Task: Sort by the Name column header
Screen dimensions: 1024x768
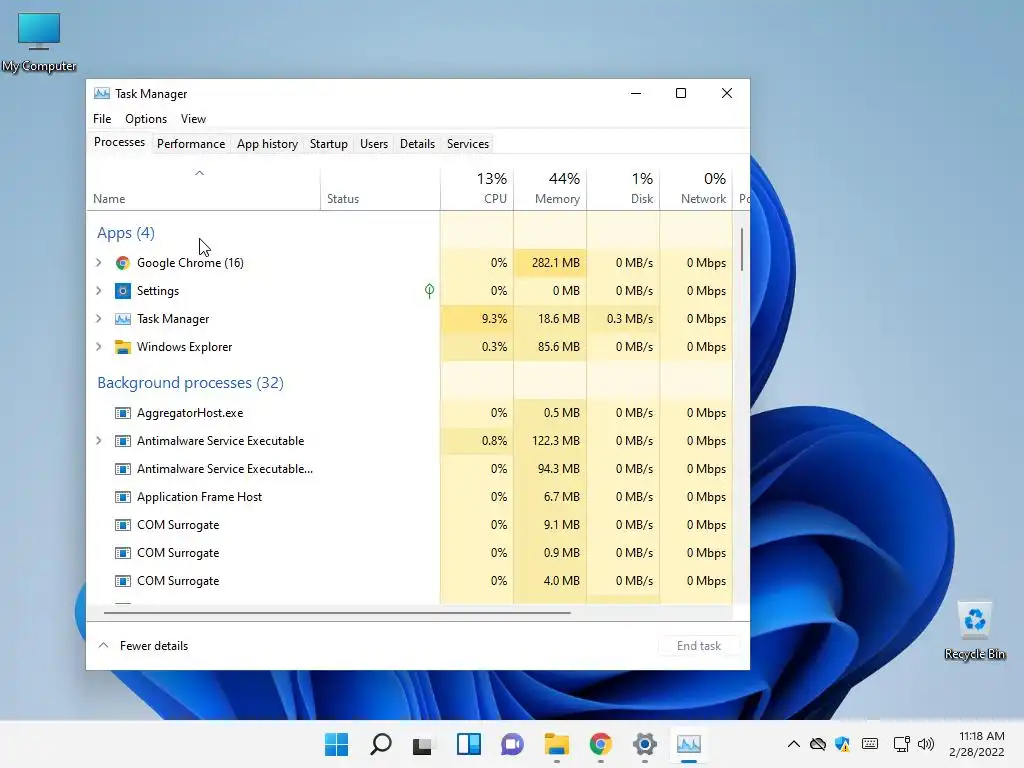Action: [203, 188]
